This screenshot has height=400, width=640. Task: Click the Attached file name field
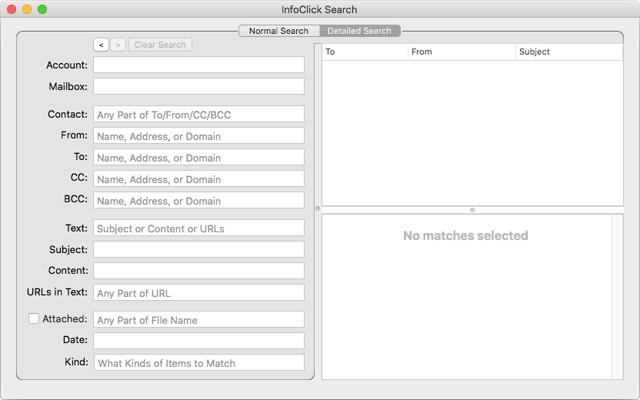tap(199, 320)
